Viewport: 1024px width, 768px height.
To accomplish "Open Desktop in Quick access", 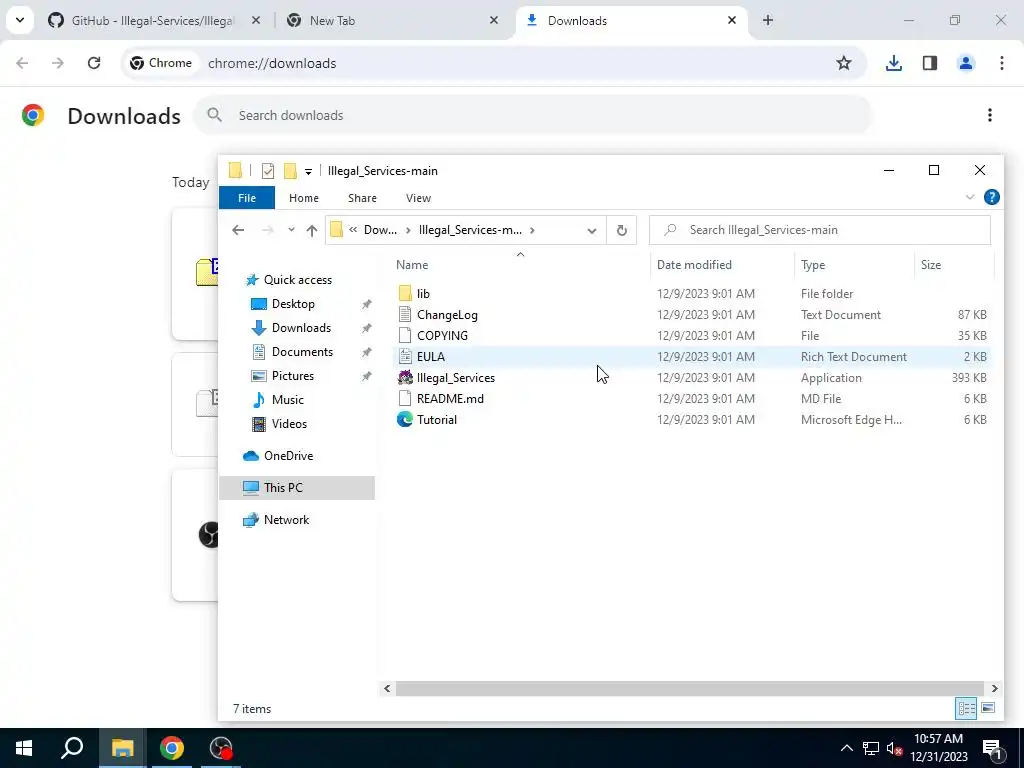I will coord(293,304).
